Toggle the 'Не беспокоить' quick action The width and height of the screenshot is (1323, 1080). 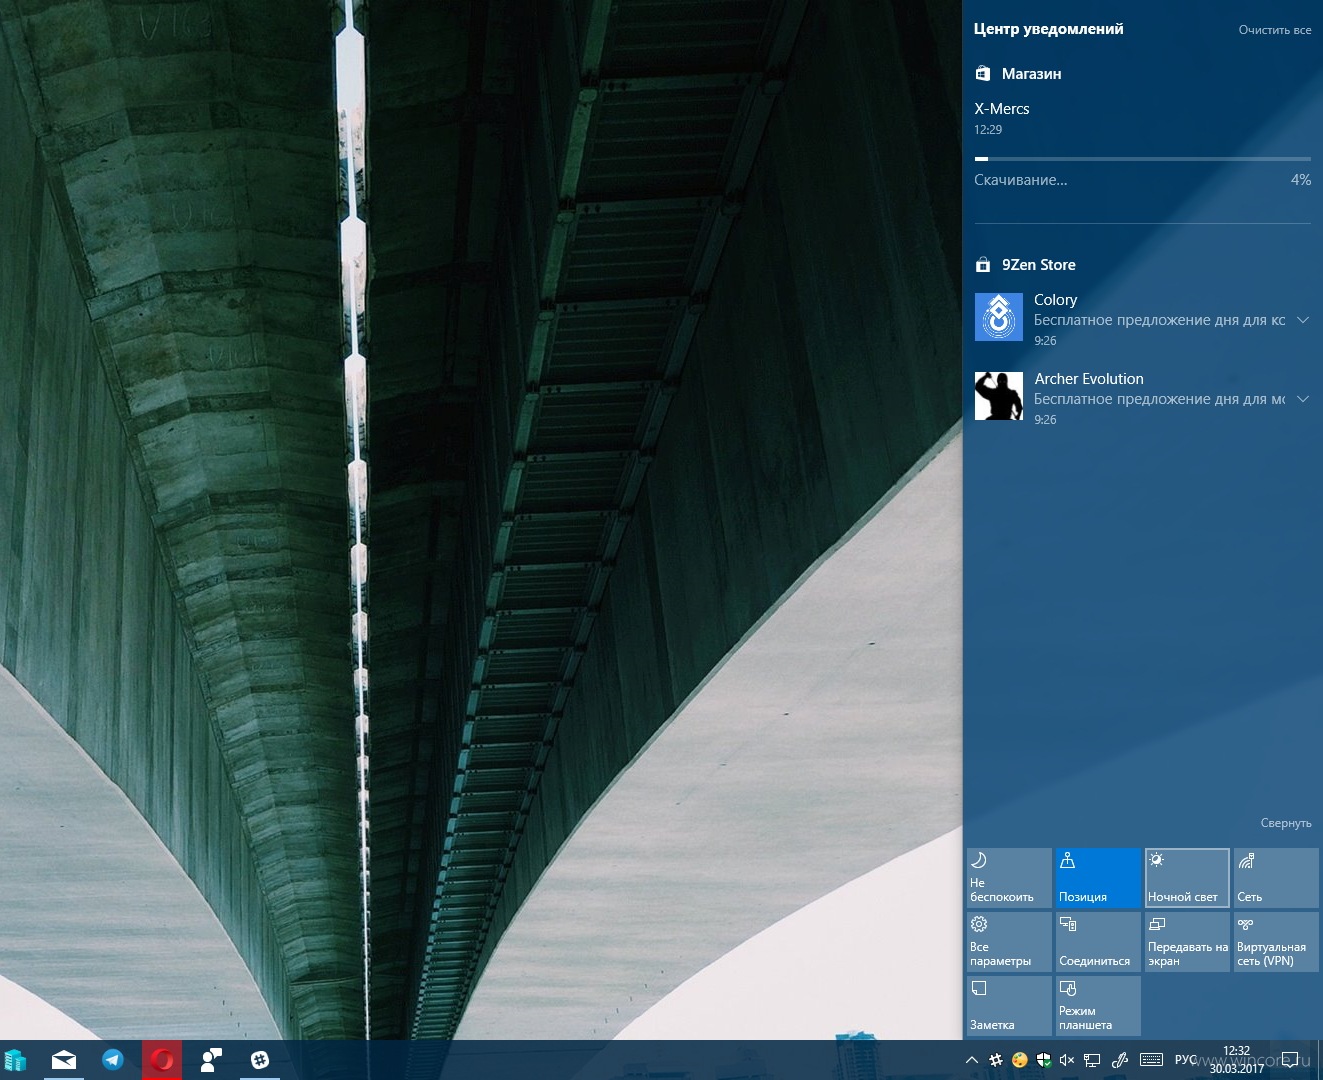coord(1009,878)
